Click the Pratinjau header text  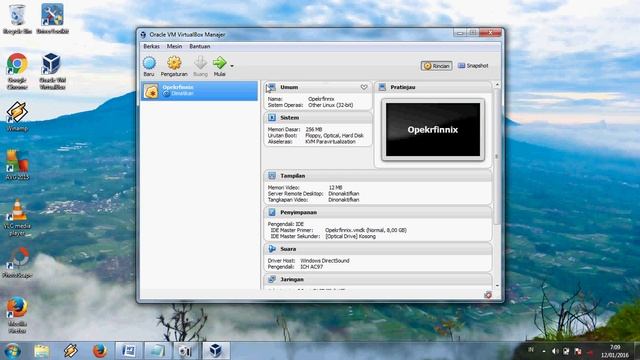click(403, 87)
